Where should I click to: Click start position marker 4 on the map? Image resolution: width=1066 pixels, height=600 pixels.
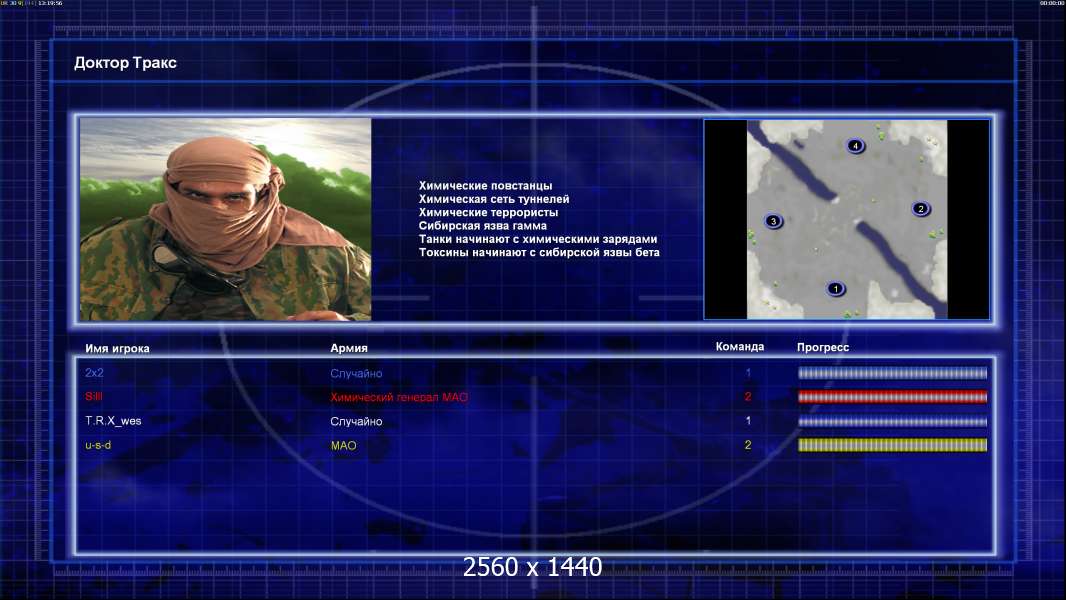point(855,145)
